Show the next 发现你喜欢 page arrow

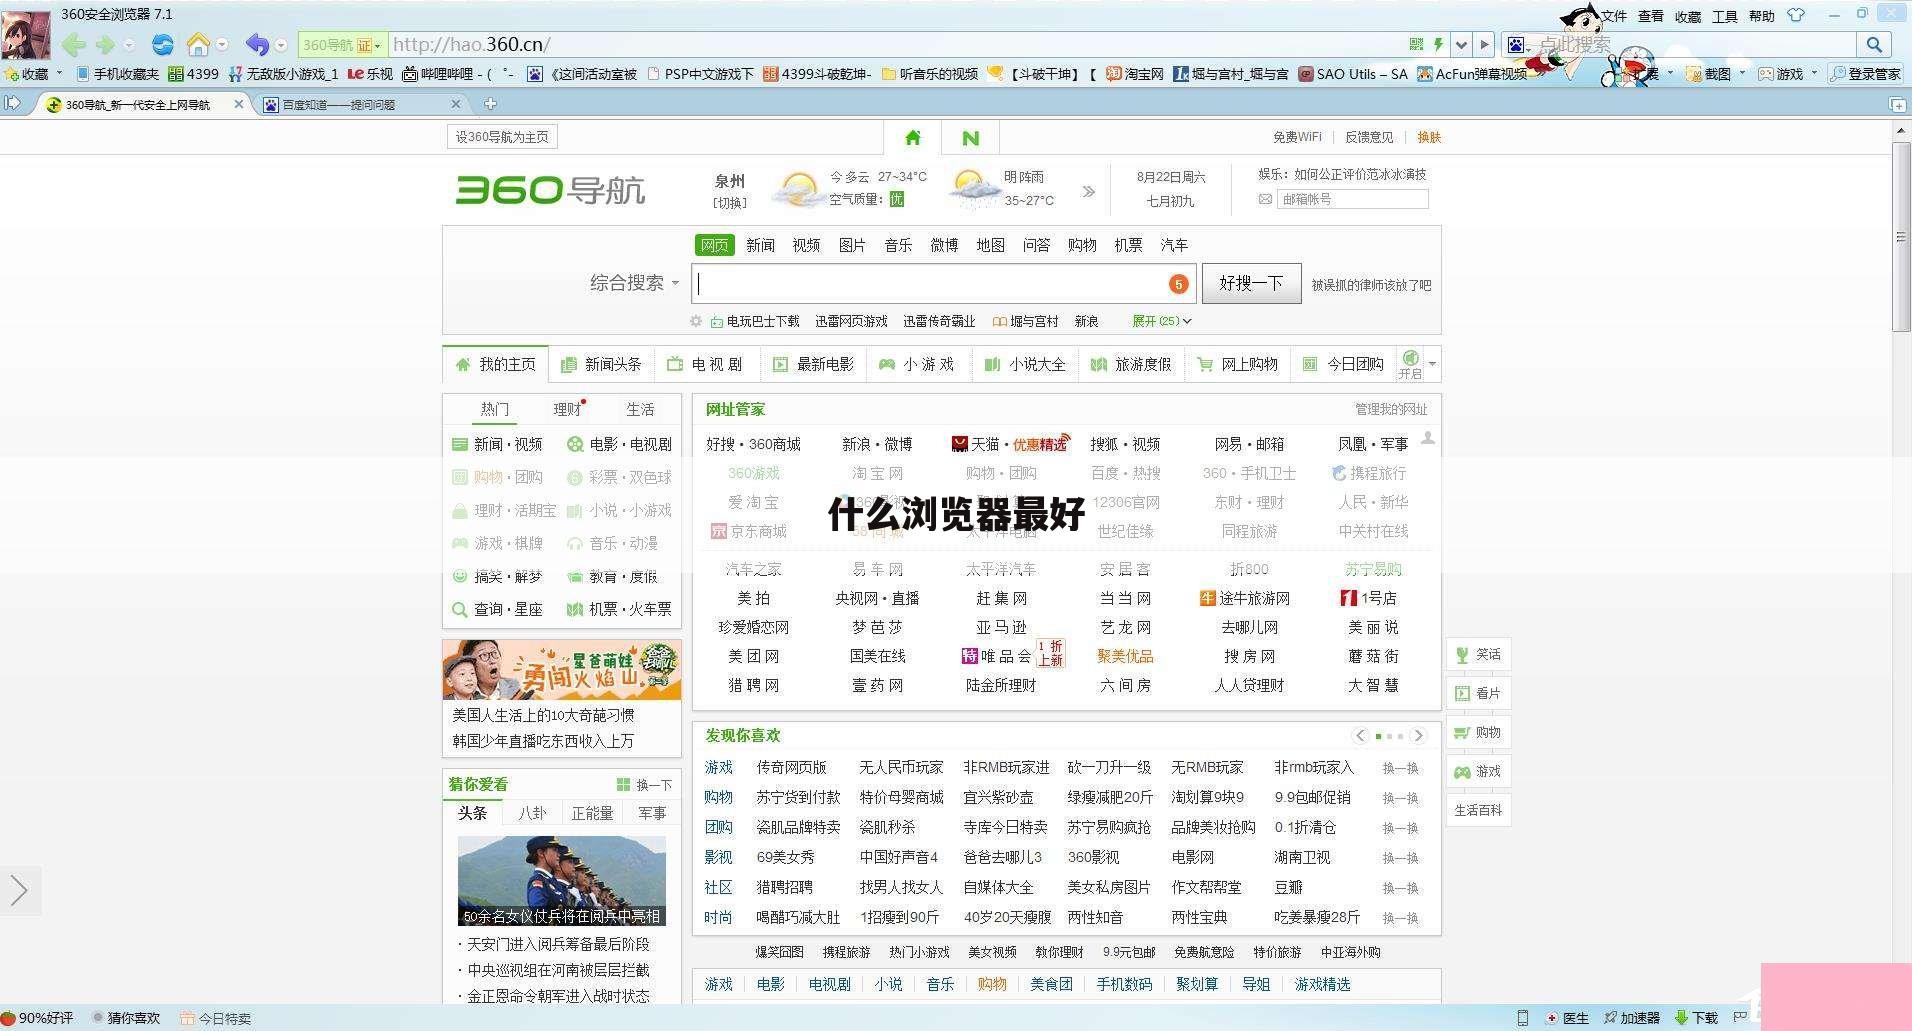(1418, 735)
